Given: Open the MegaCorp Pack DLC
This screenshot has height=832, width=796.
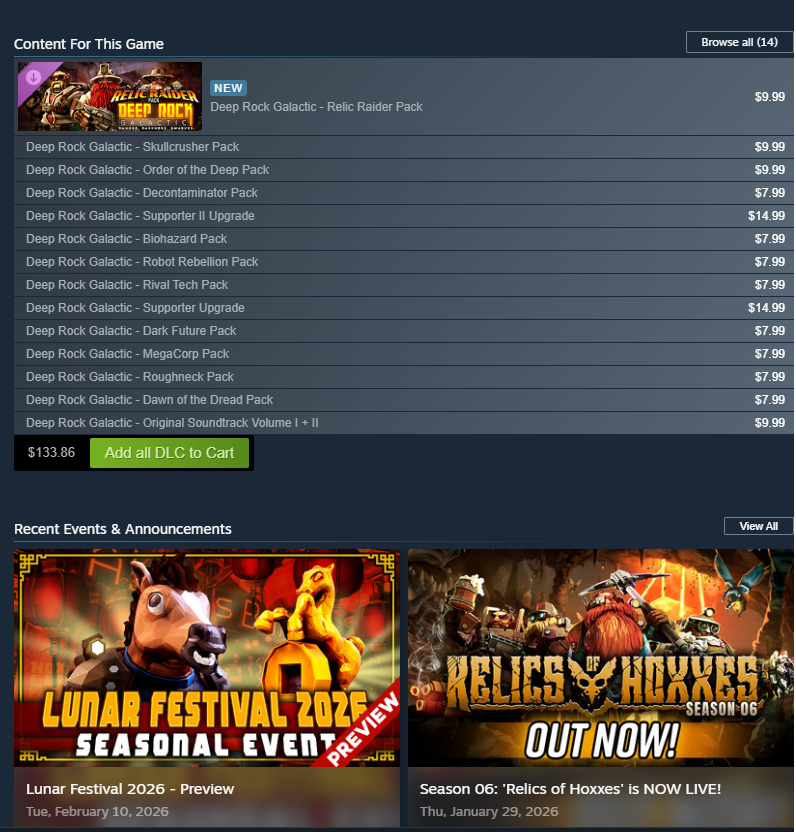Looking at the screenshot, I should click(404, 354).
